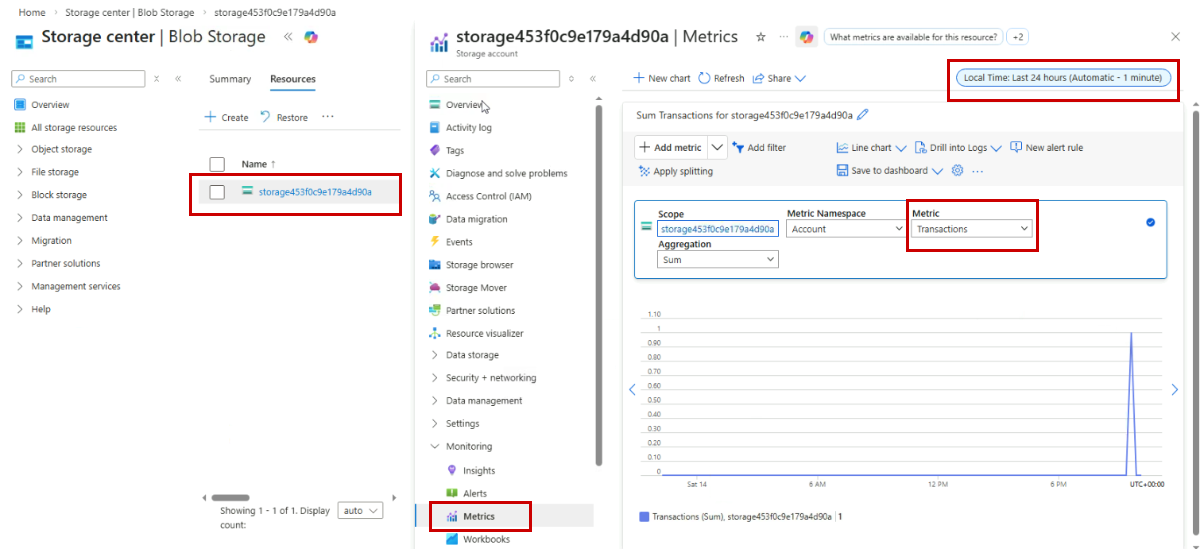Click the New alert rule icon
Viewport: 1200px width, 549px height.
tap(1016, 148)
